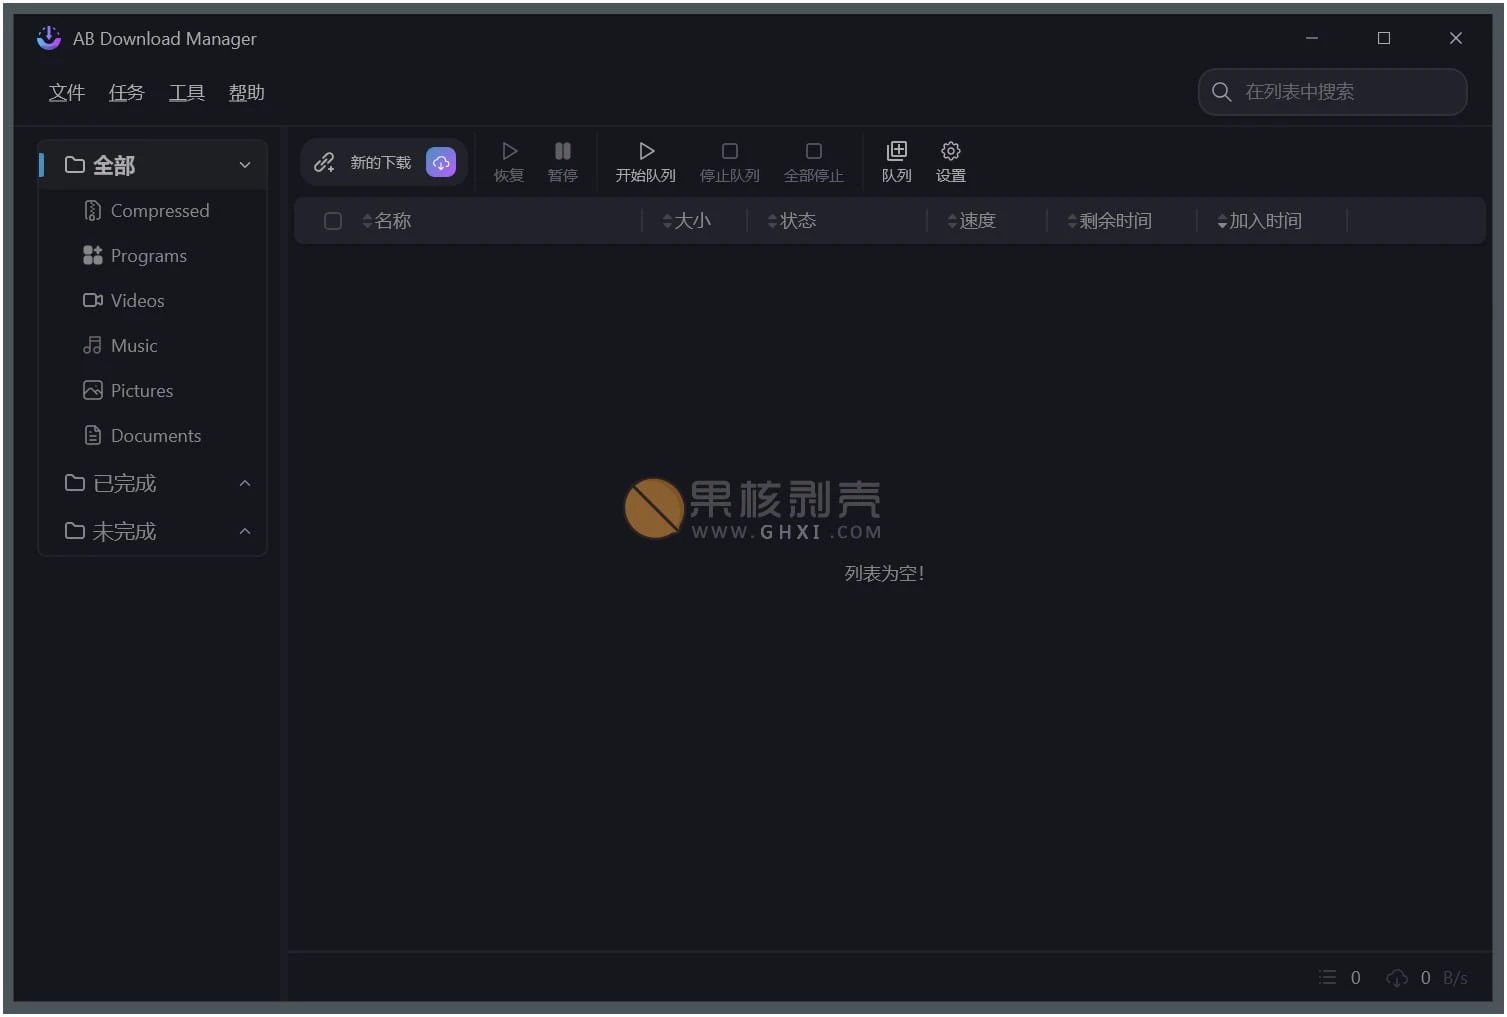Expand the 已完成 chevron
This screenshot has height=1017, width=1507.
coord(245,483)
